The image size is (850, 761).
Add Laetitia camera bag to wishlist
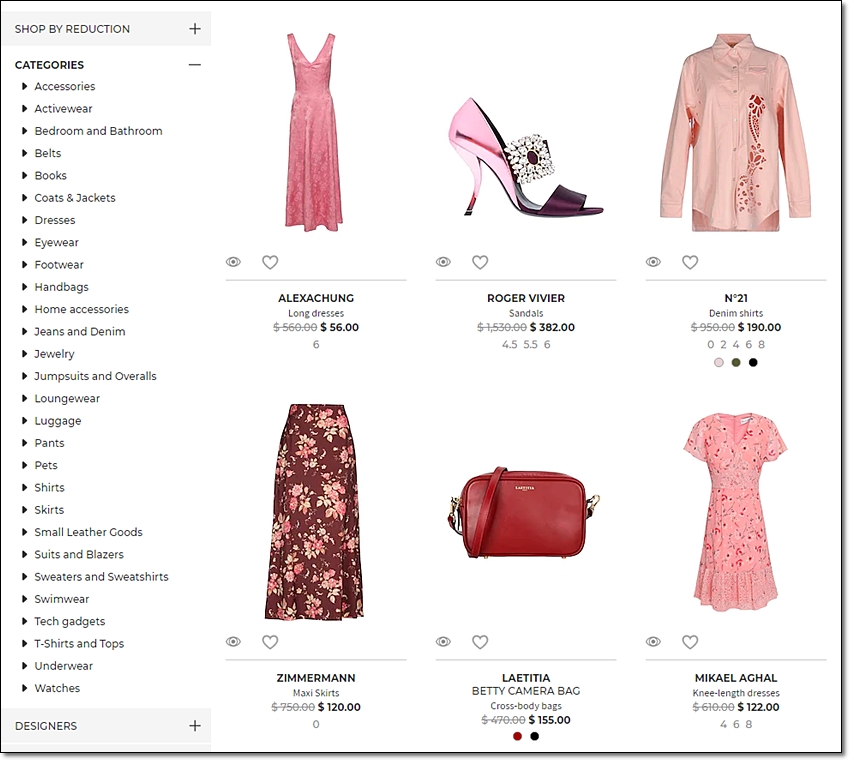point(480,642)
